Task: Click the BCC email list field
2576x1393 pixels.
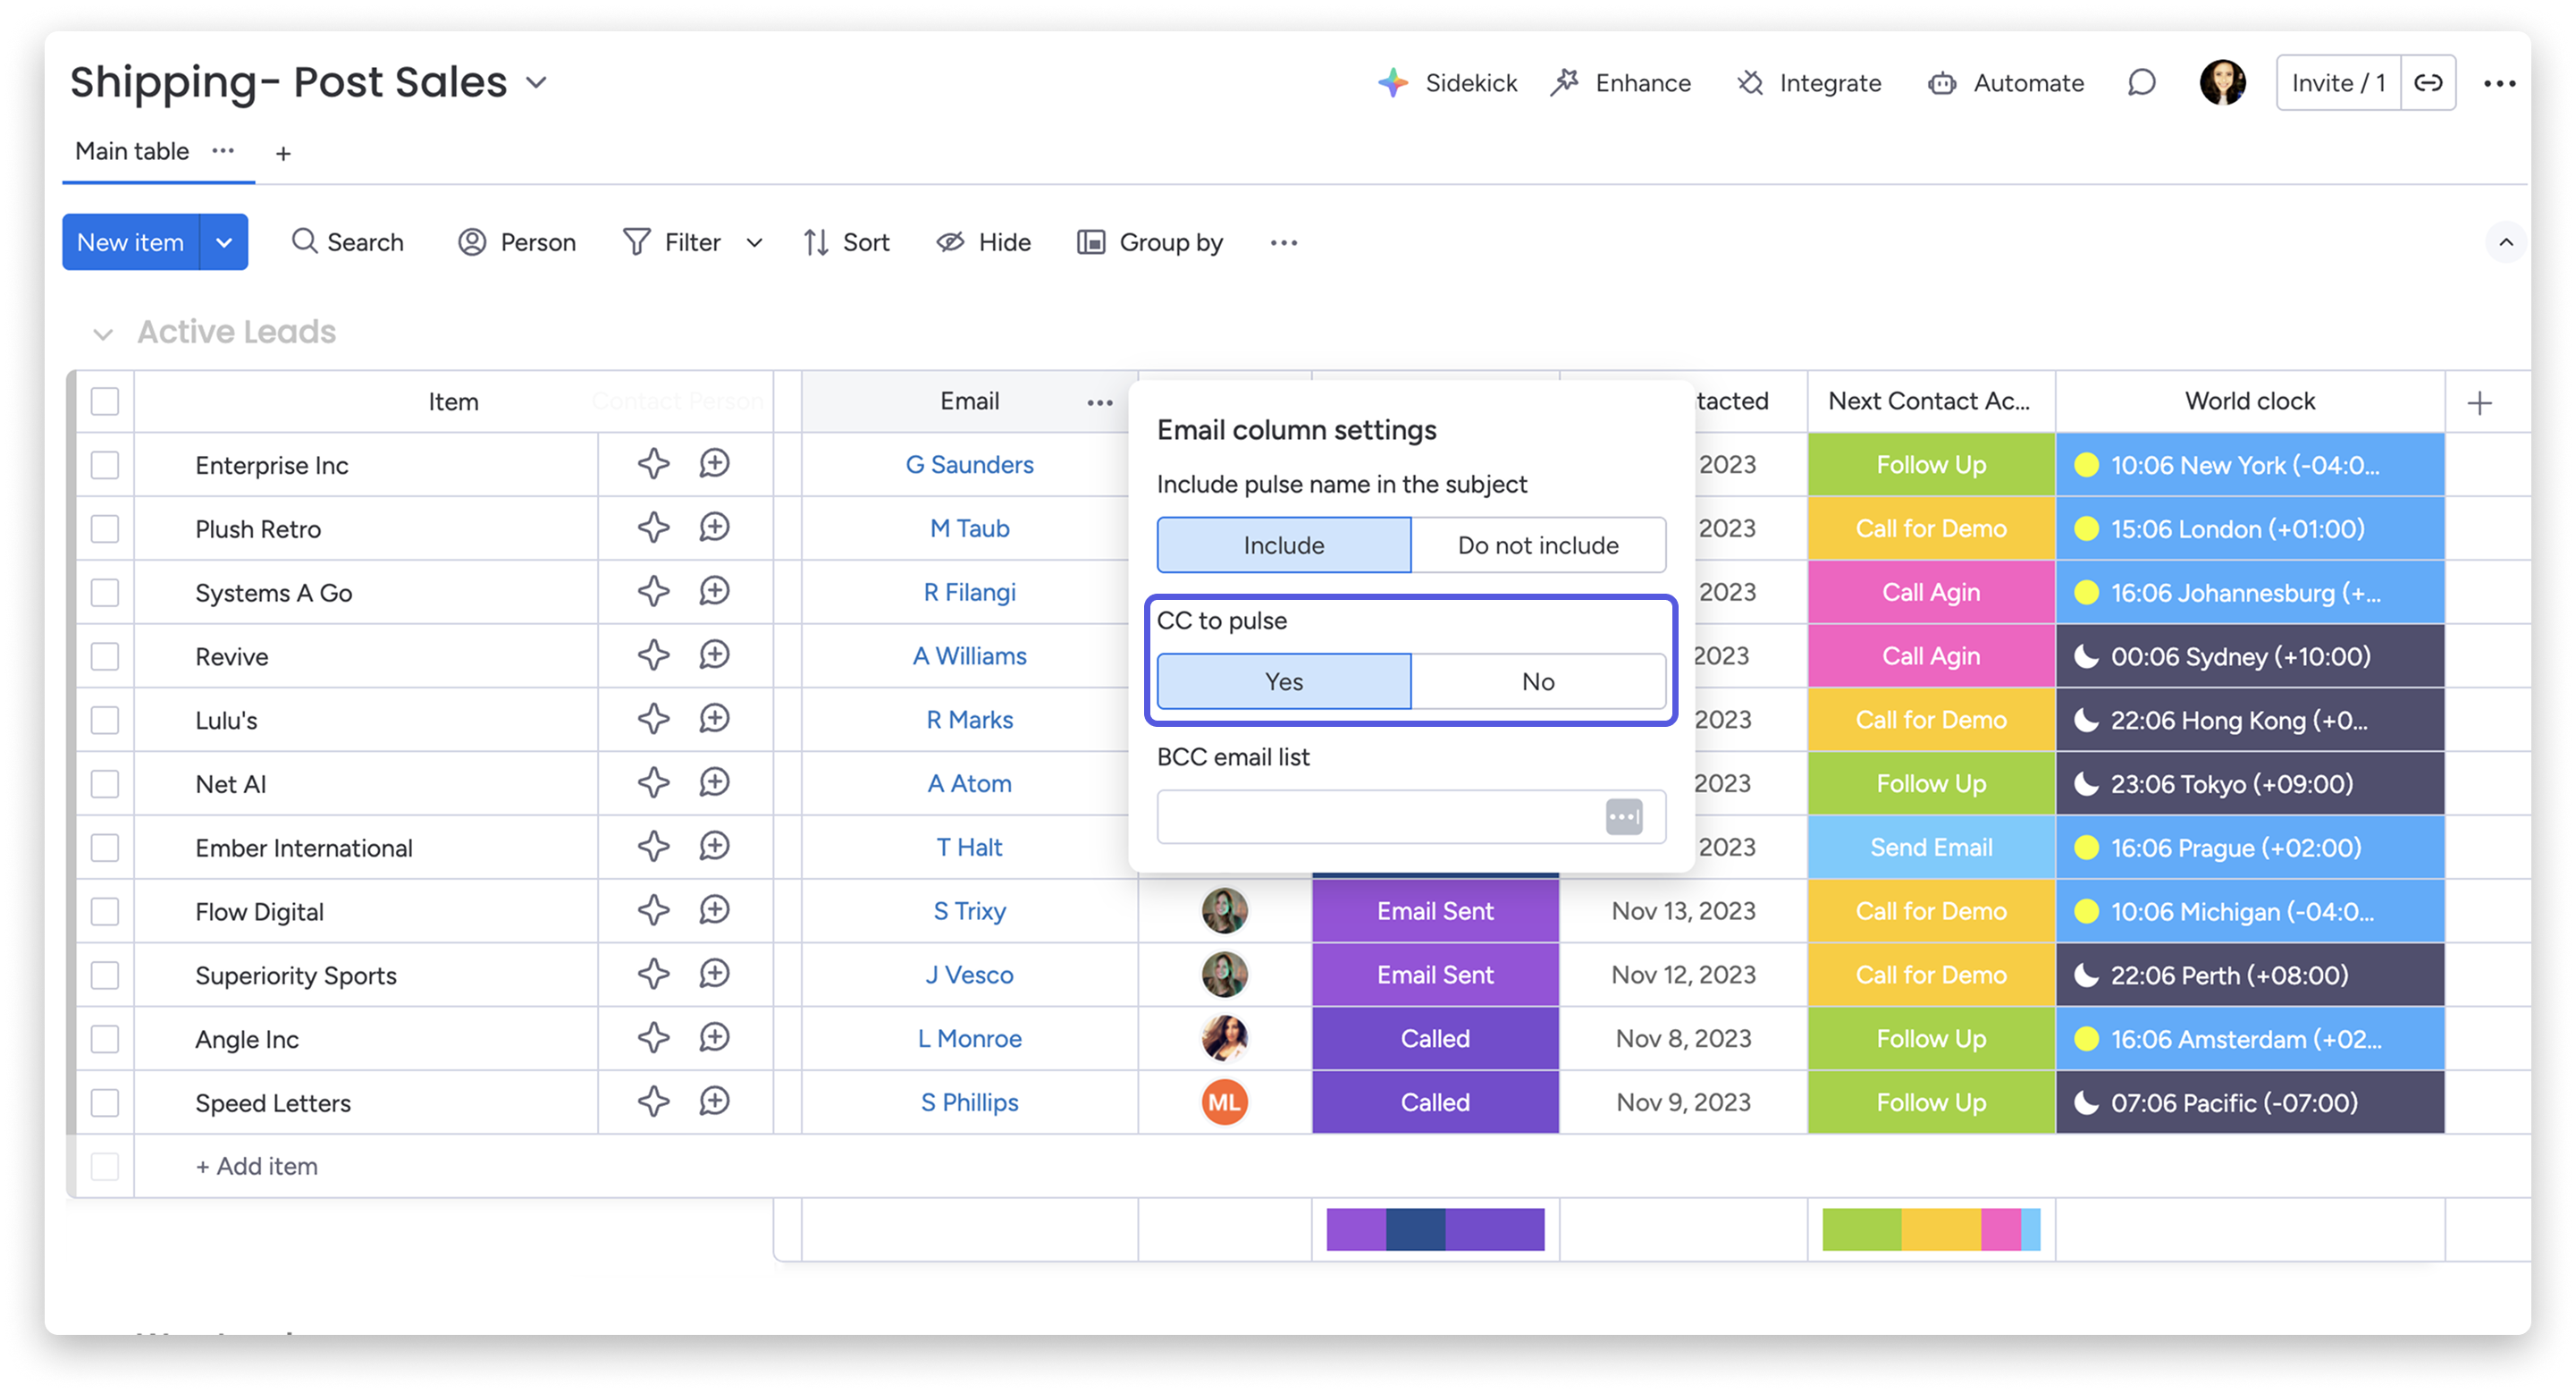Action: 1380,817
